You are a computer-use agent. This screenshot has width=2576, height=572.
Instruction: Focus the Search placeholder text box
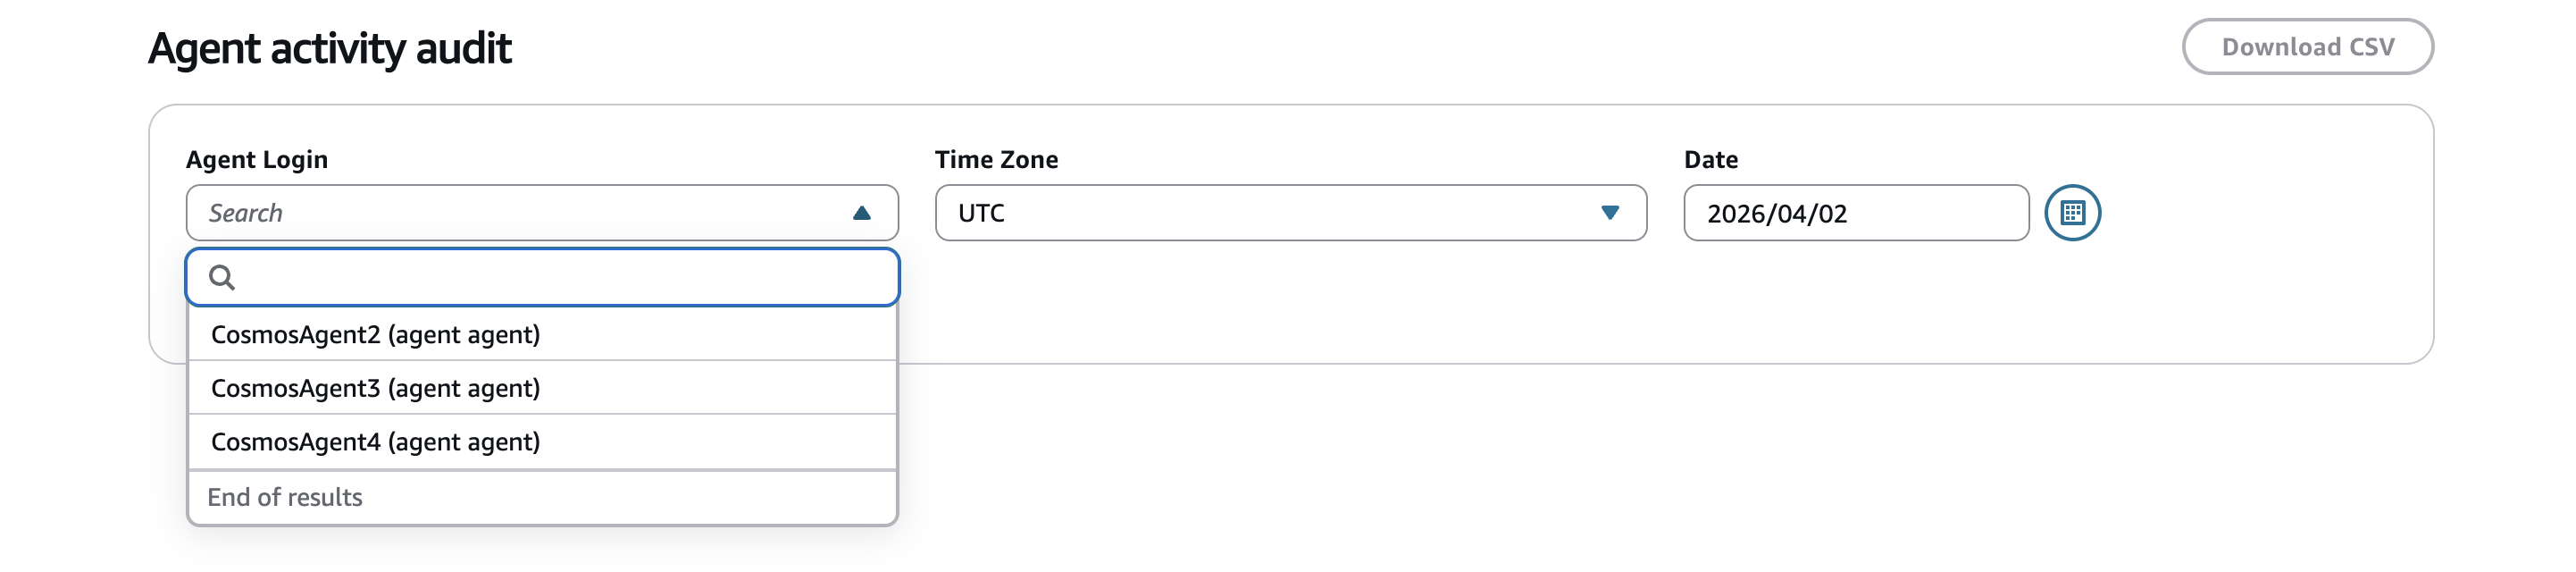[x=500, y=213]
